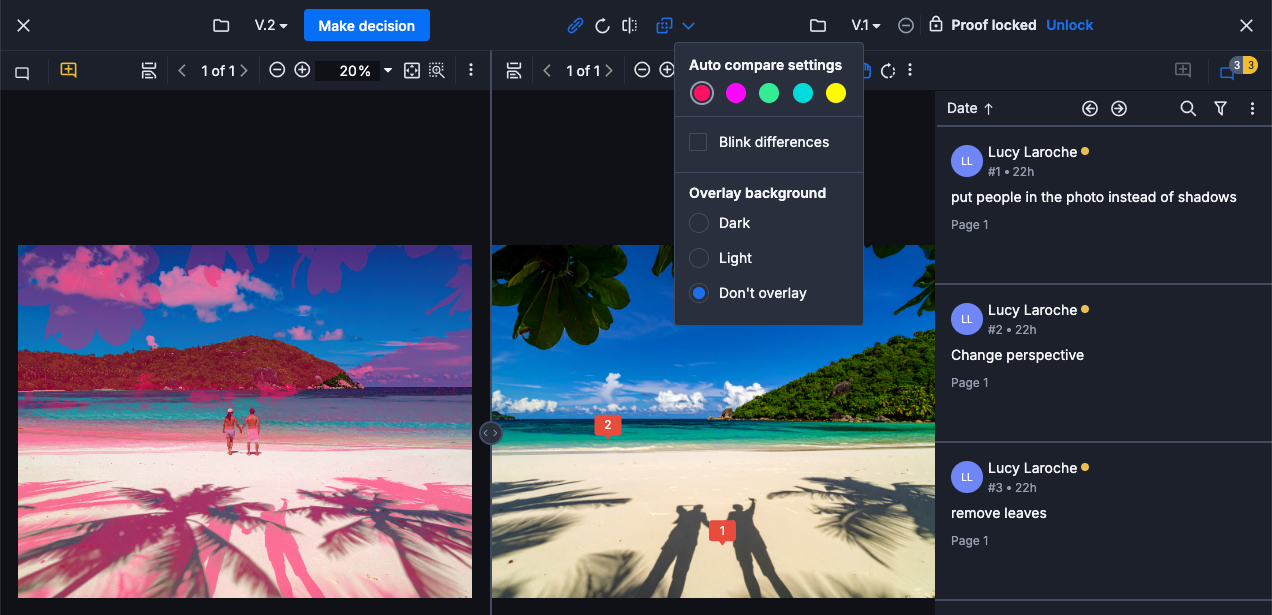1272x615 pixels.
Task: Open the 20% zoom level dropdown
Action: [x=386, y=70]
